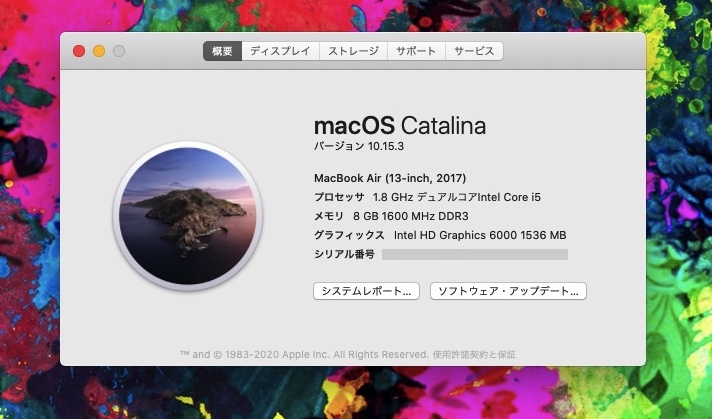Select the サポート tab
Image resolution: width=712 pixels, height=419 pixels.
(x=416, y=51)
